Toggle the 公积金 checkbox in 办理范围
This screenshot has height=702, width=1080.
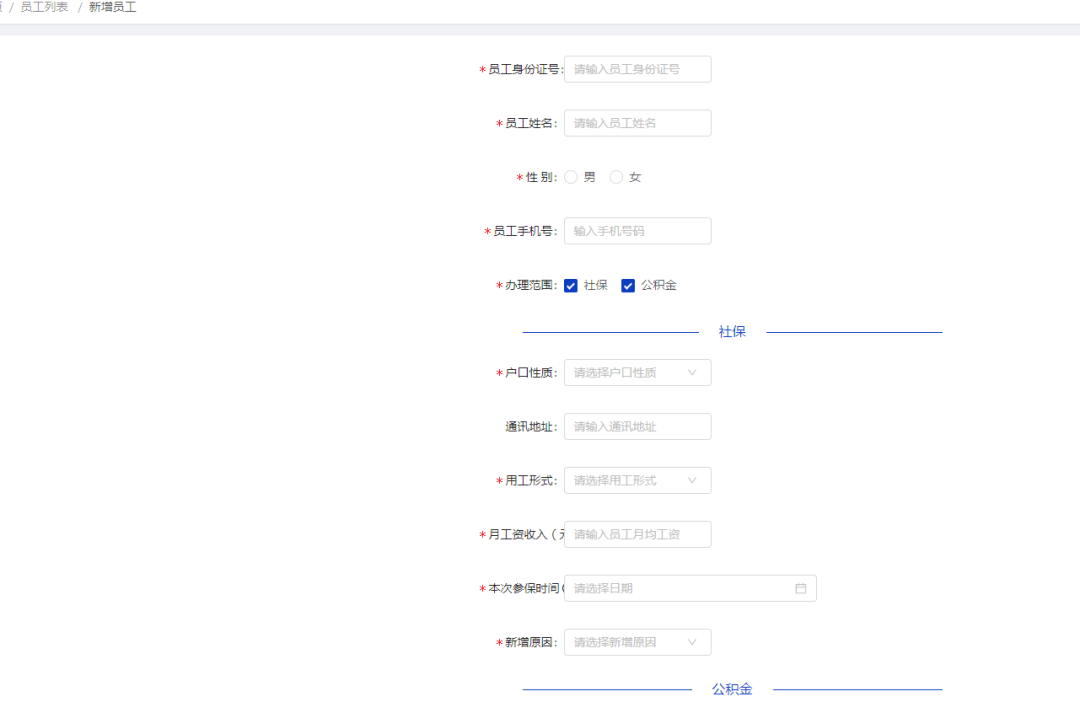[628, 286]
